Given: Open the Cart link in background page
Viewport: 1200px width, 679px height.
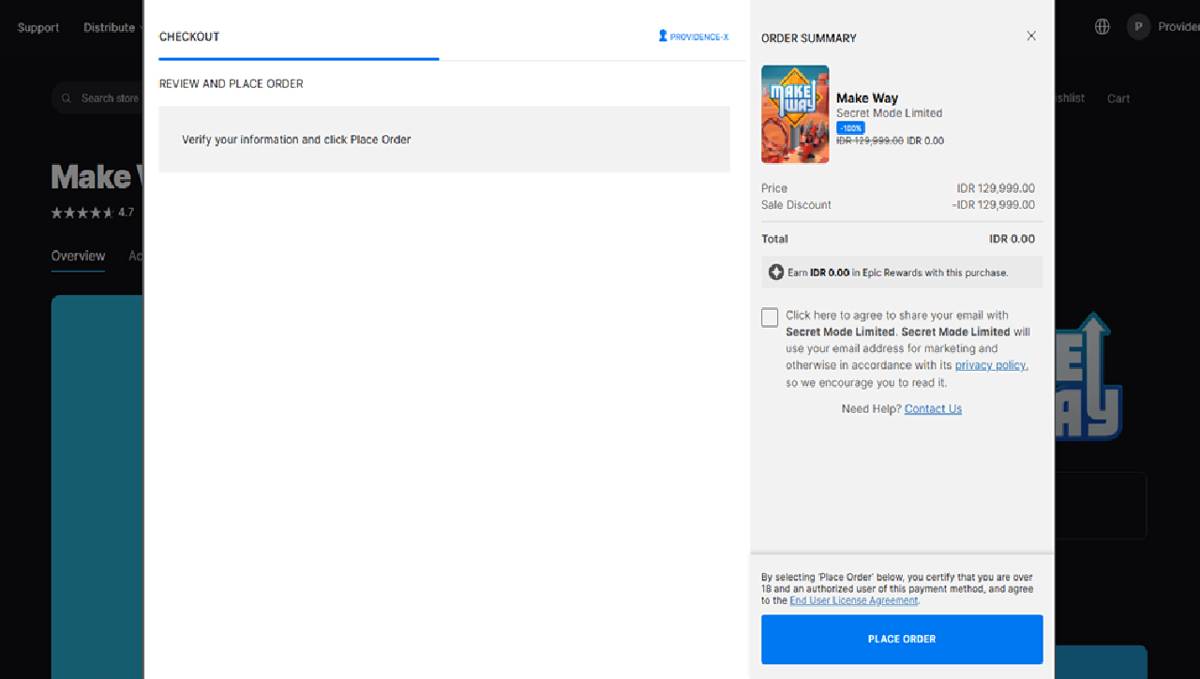Looking at the screenshot, I should pyautogui.click(x=1118, y=98).
